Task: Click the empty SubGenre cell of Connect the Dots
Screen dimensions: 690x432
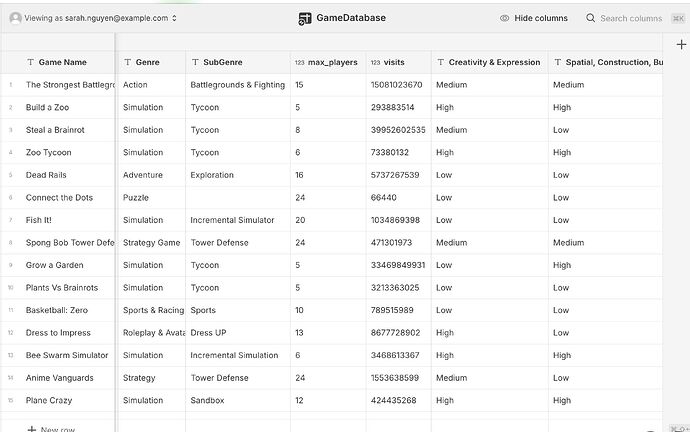Action: click(x=238, y=198)
